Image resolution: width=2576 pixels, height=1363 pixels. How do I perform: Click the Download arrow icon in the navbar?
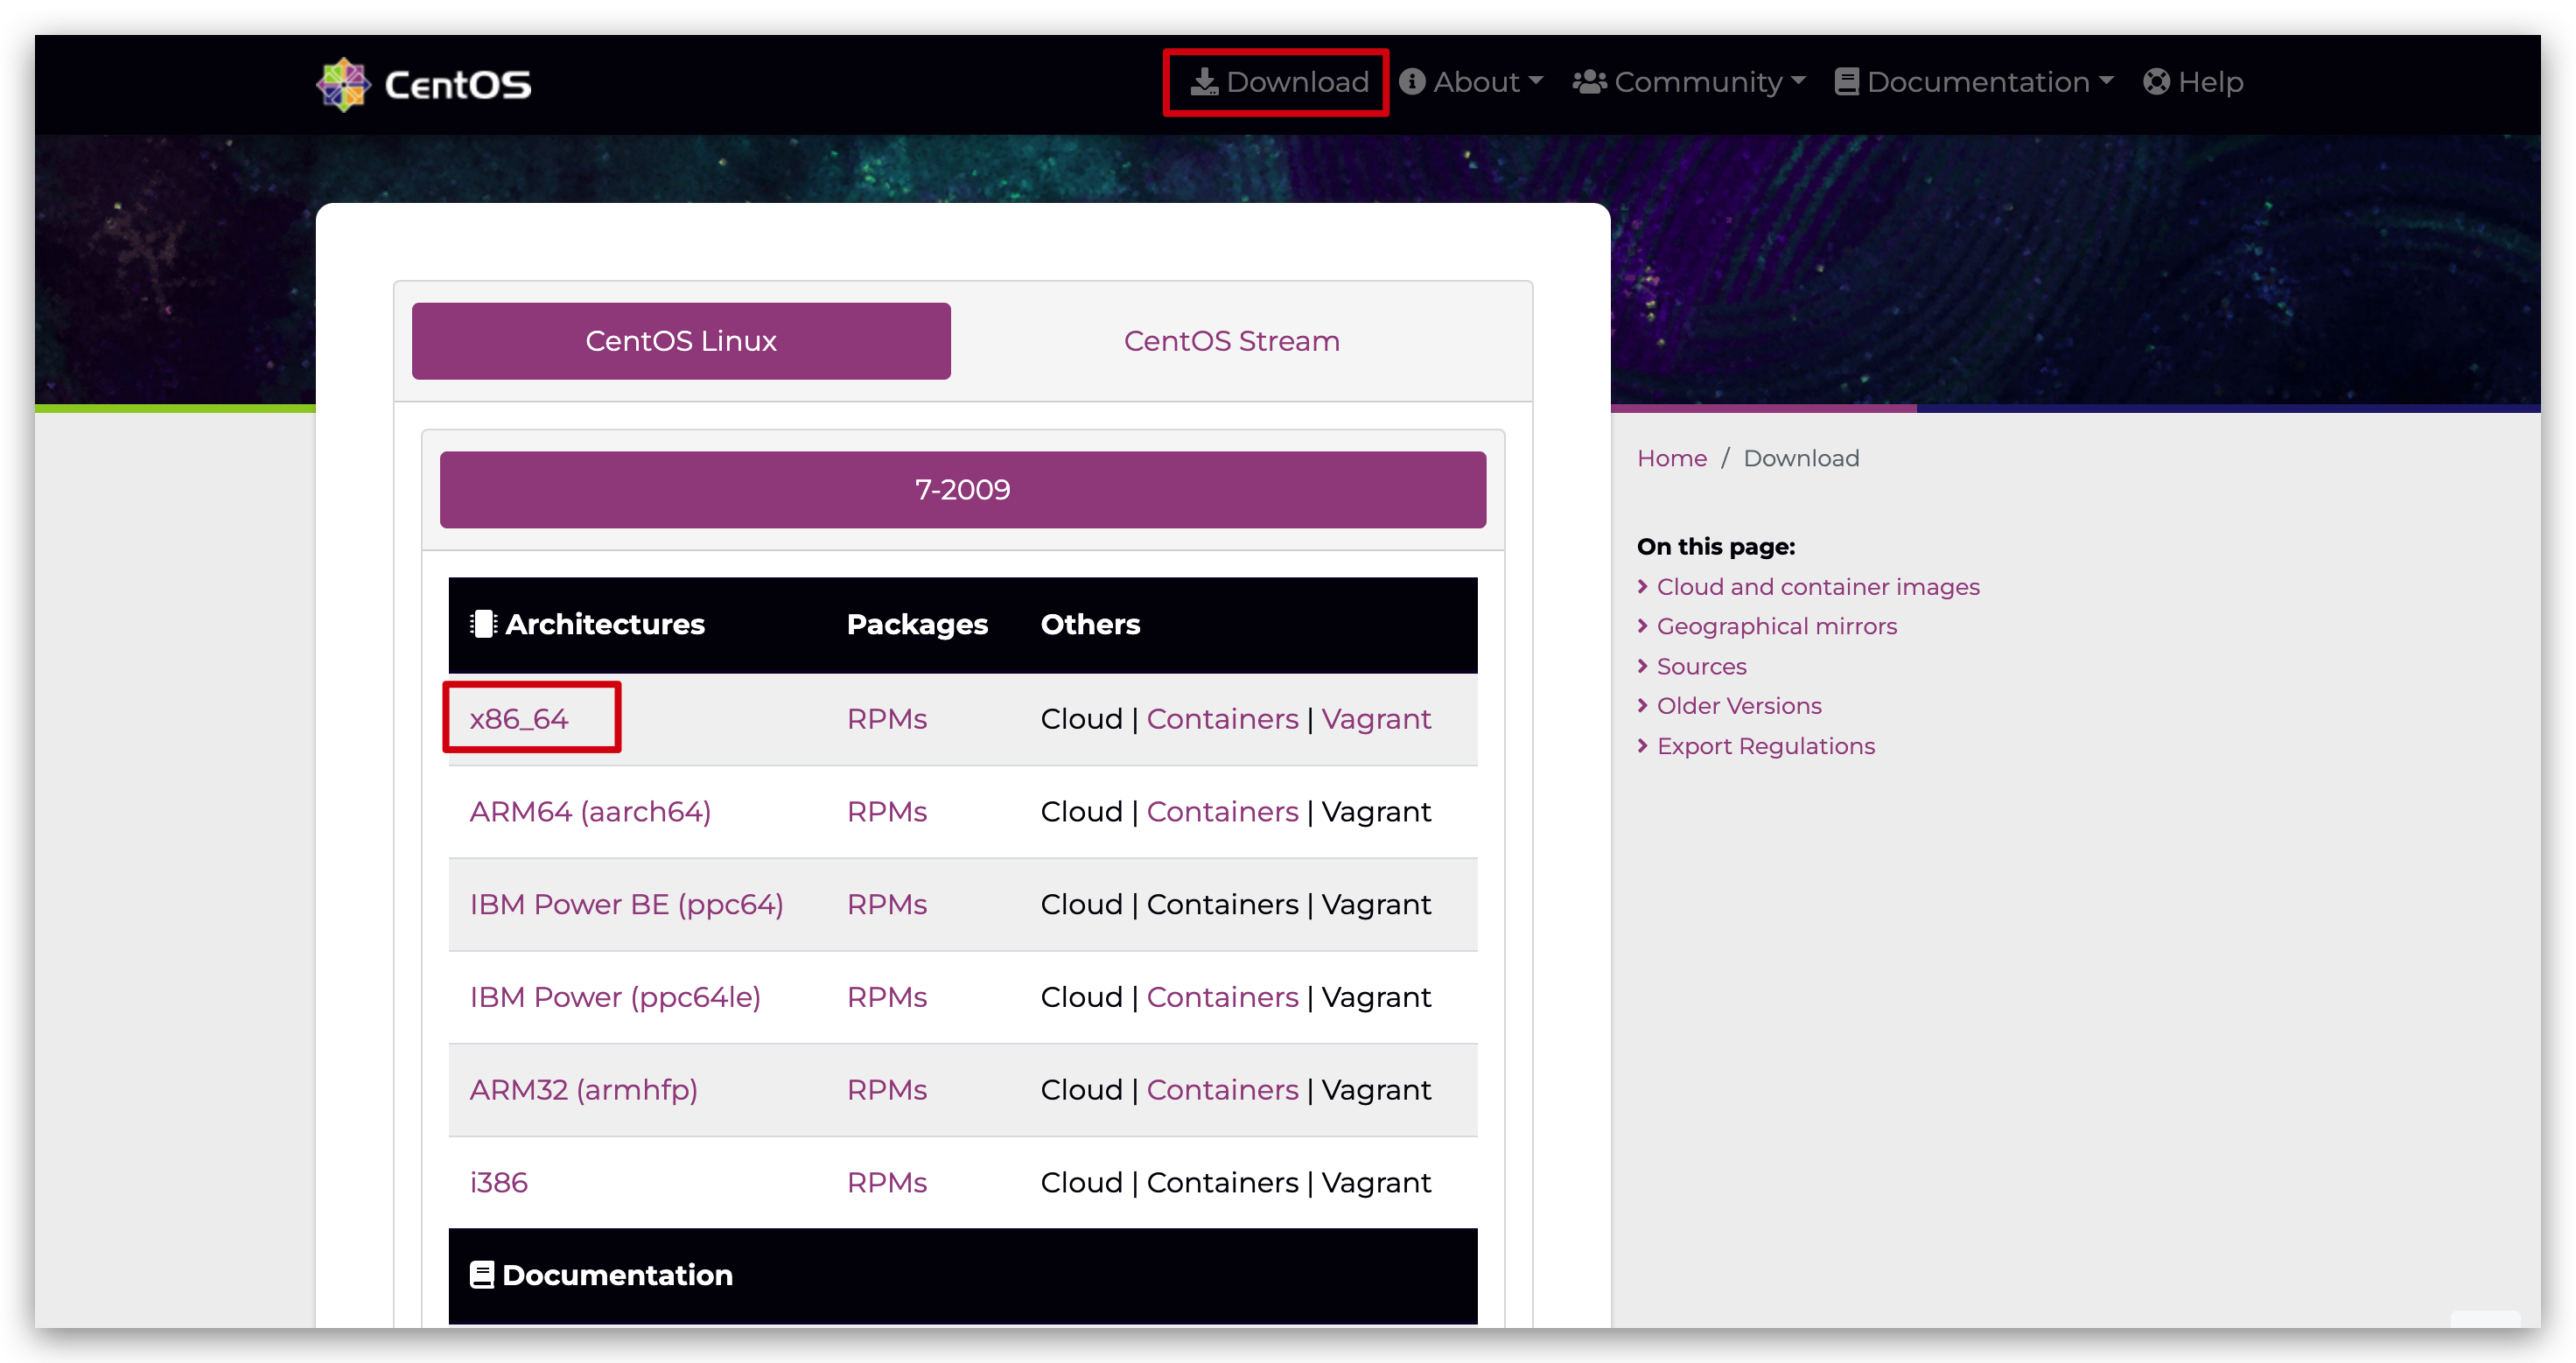click(1204, 82)
